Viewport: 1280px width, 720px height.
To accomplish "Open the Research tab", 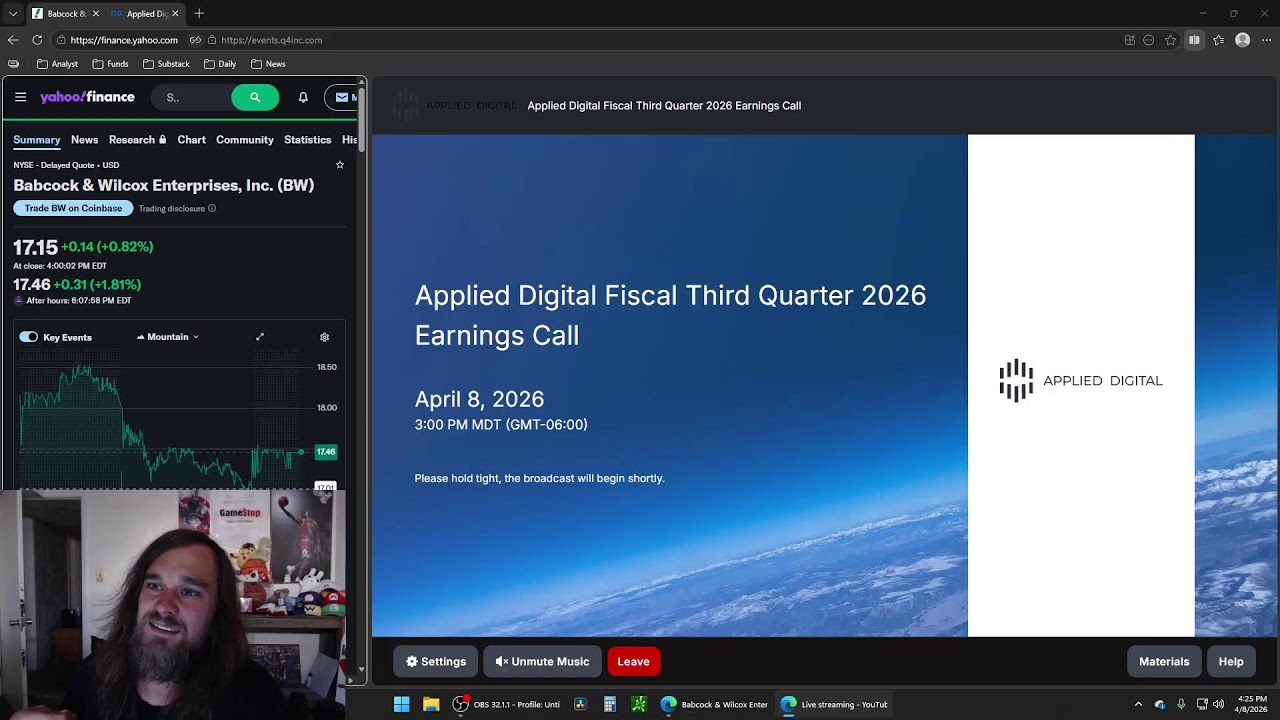I will 137,140.
